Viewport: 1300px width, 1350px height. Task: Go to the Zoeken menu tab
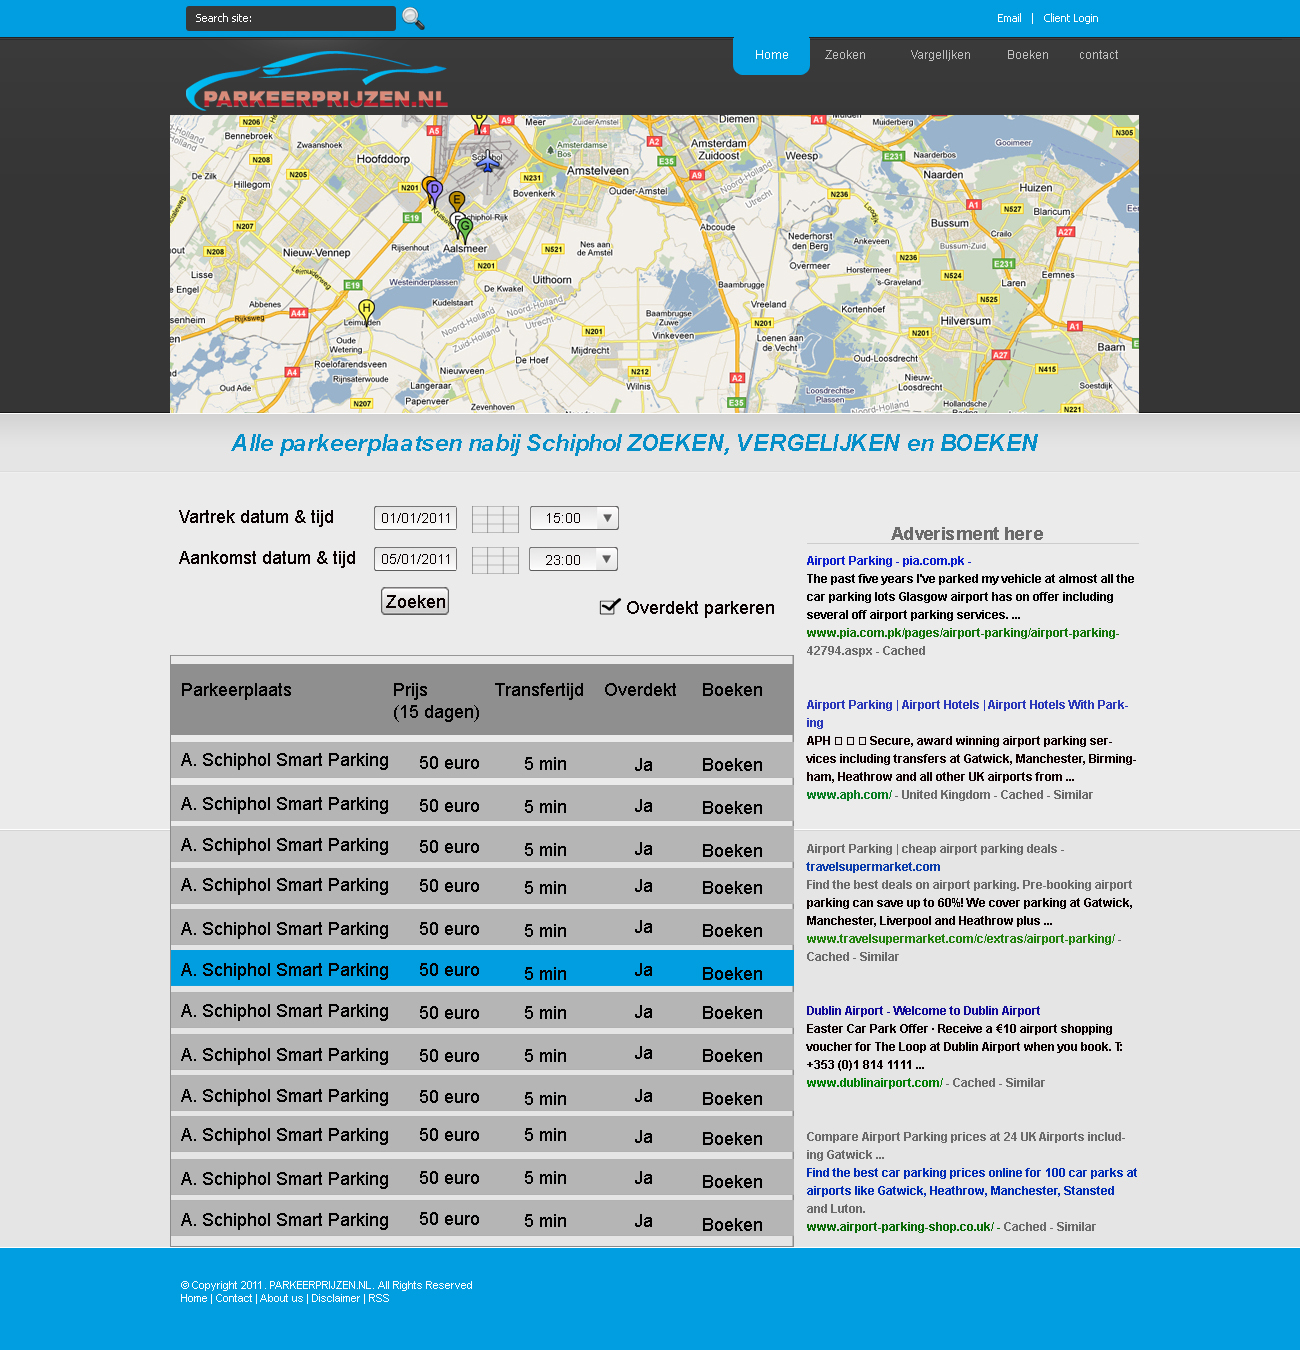[x=845, y=55]
